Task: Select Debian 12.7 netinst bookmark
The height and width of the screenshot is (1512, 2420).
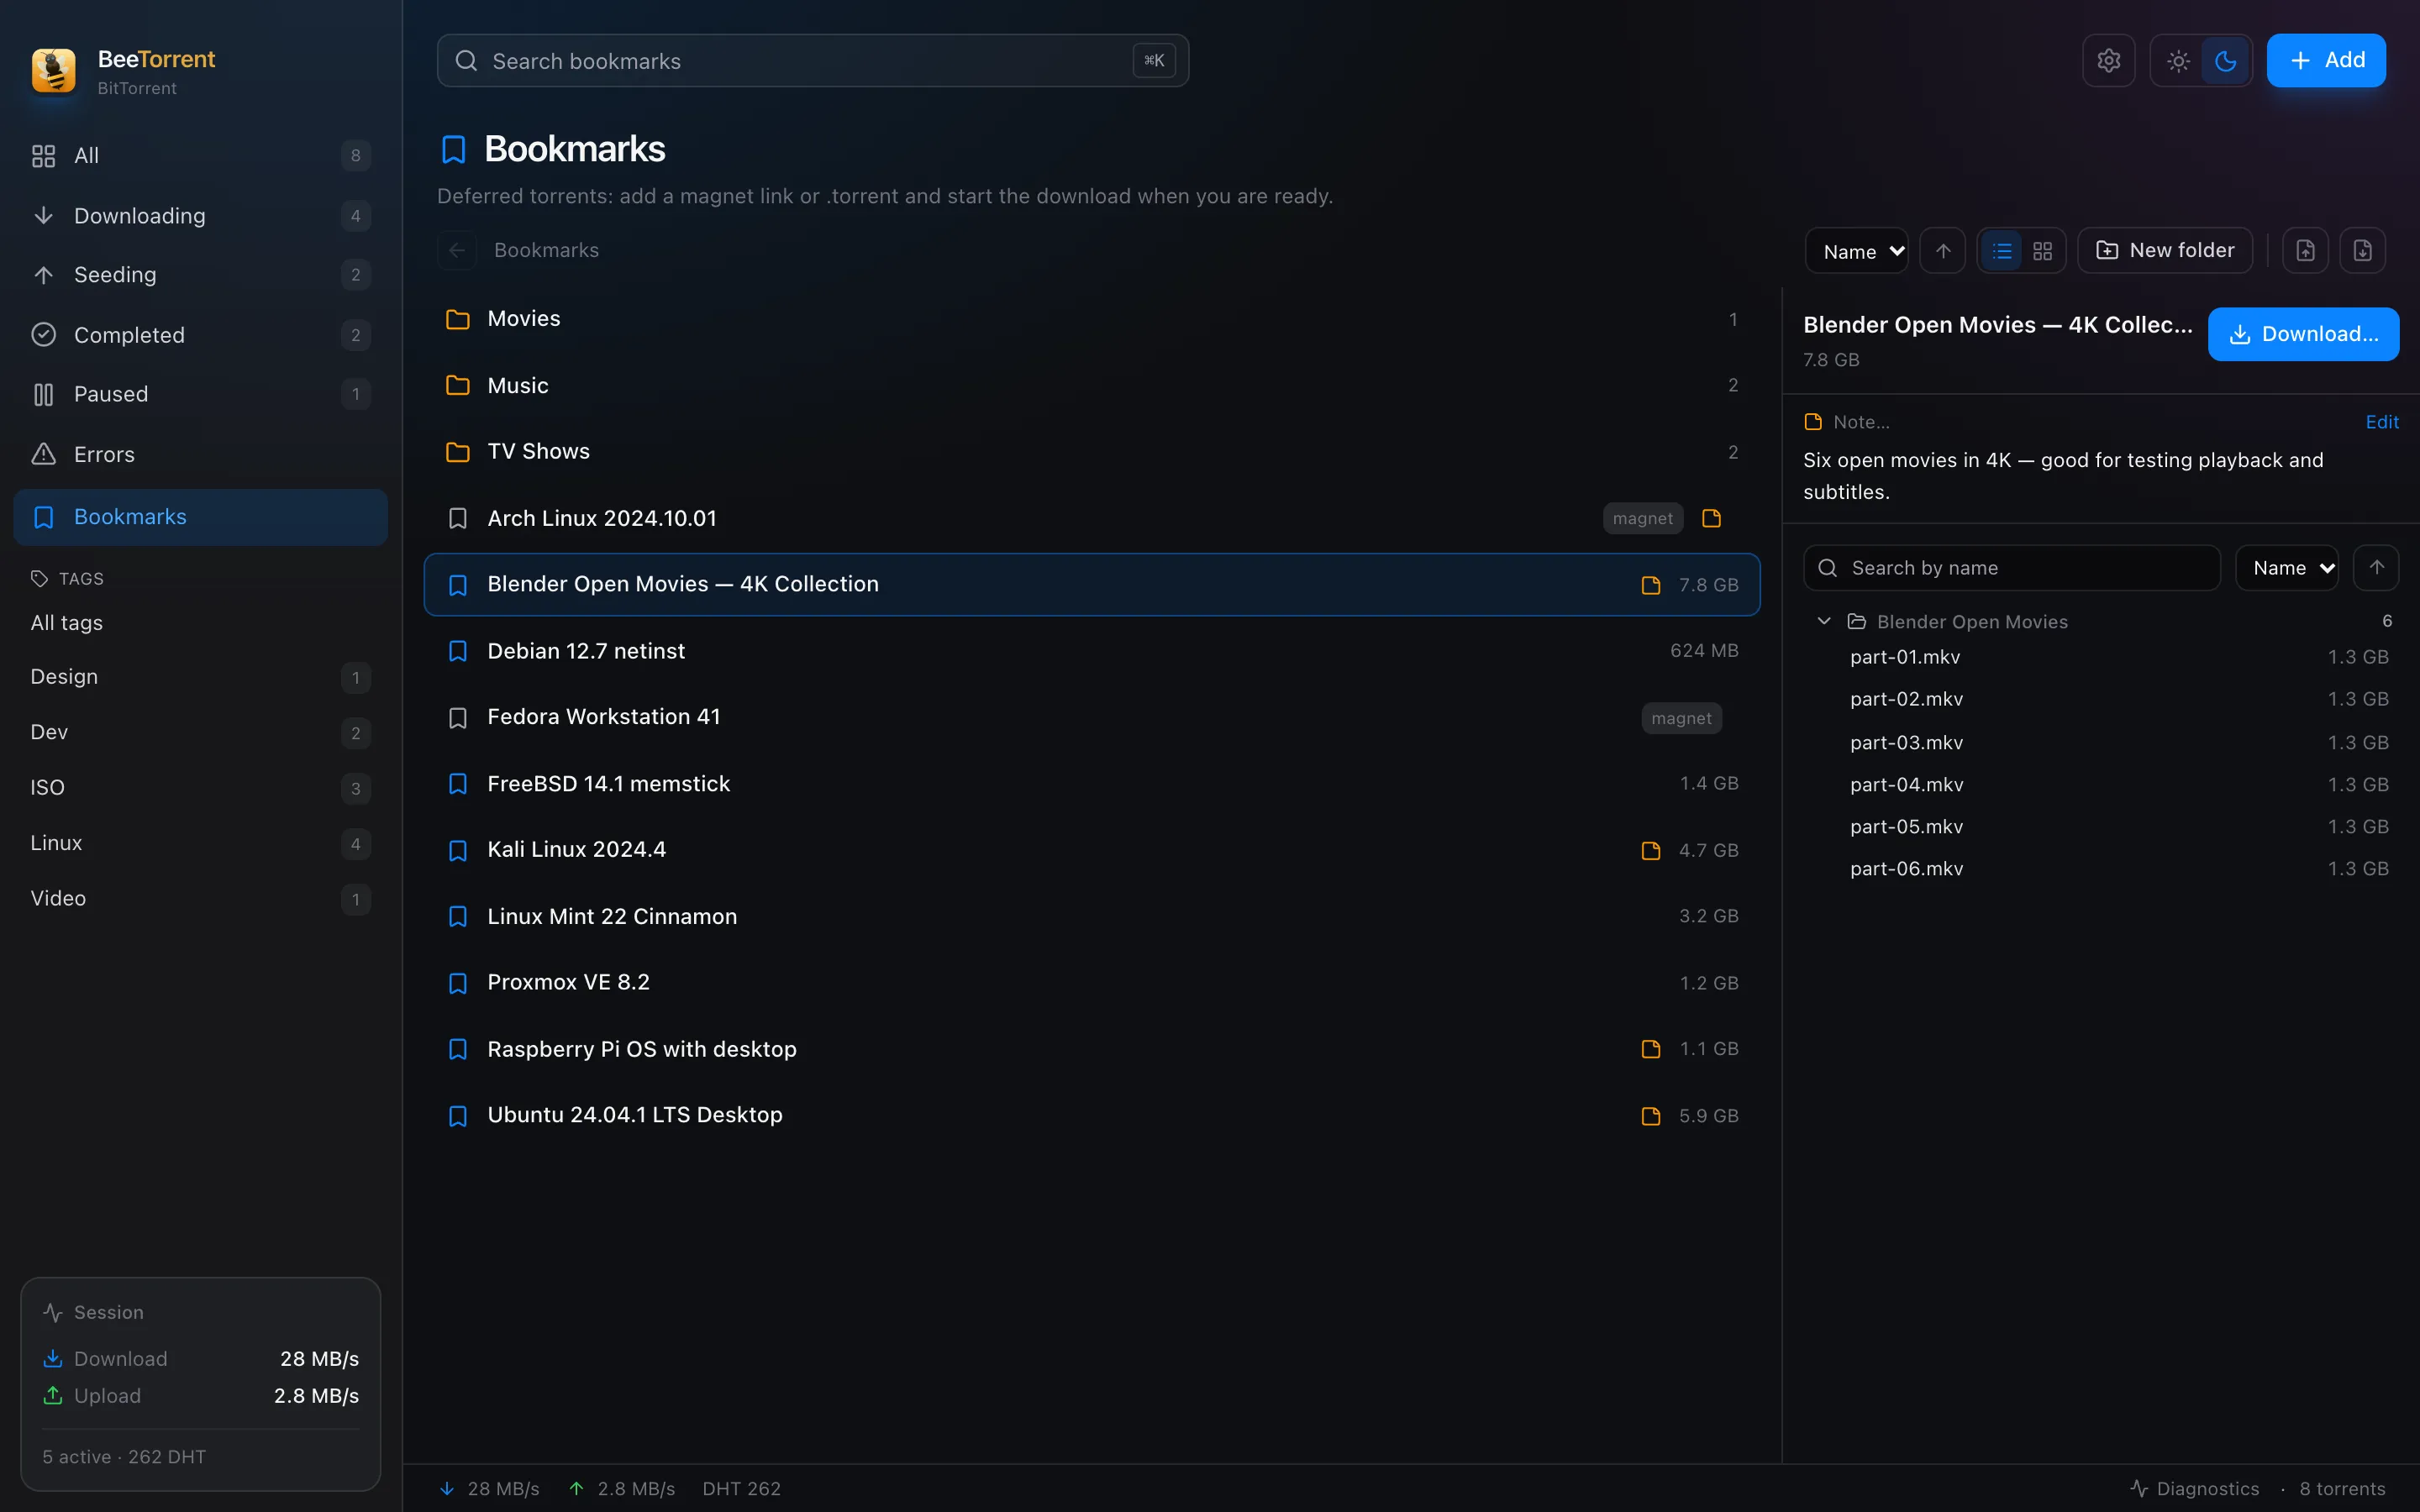Action: 1091,651
